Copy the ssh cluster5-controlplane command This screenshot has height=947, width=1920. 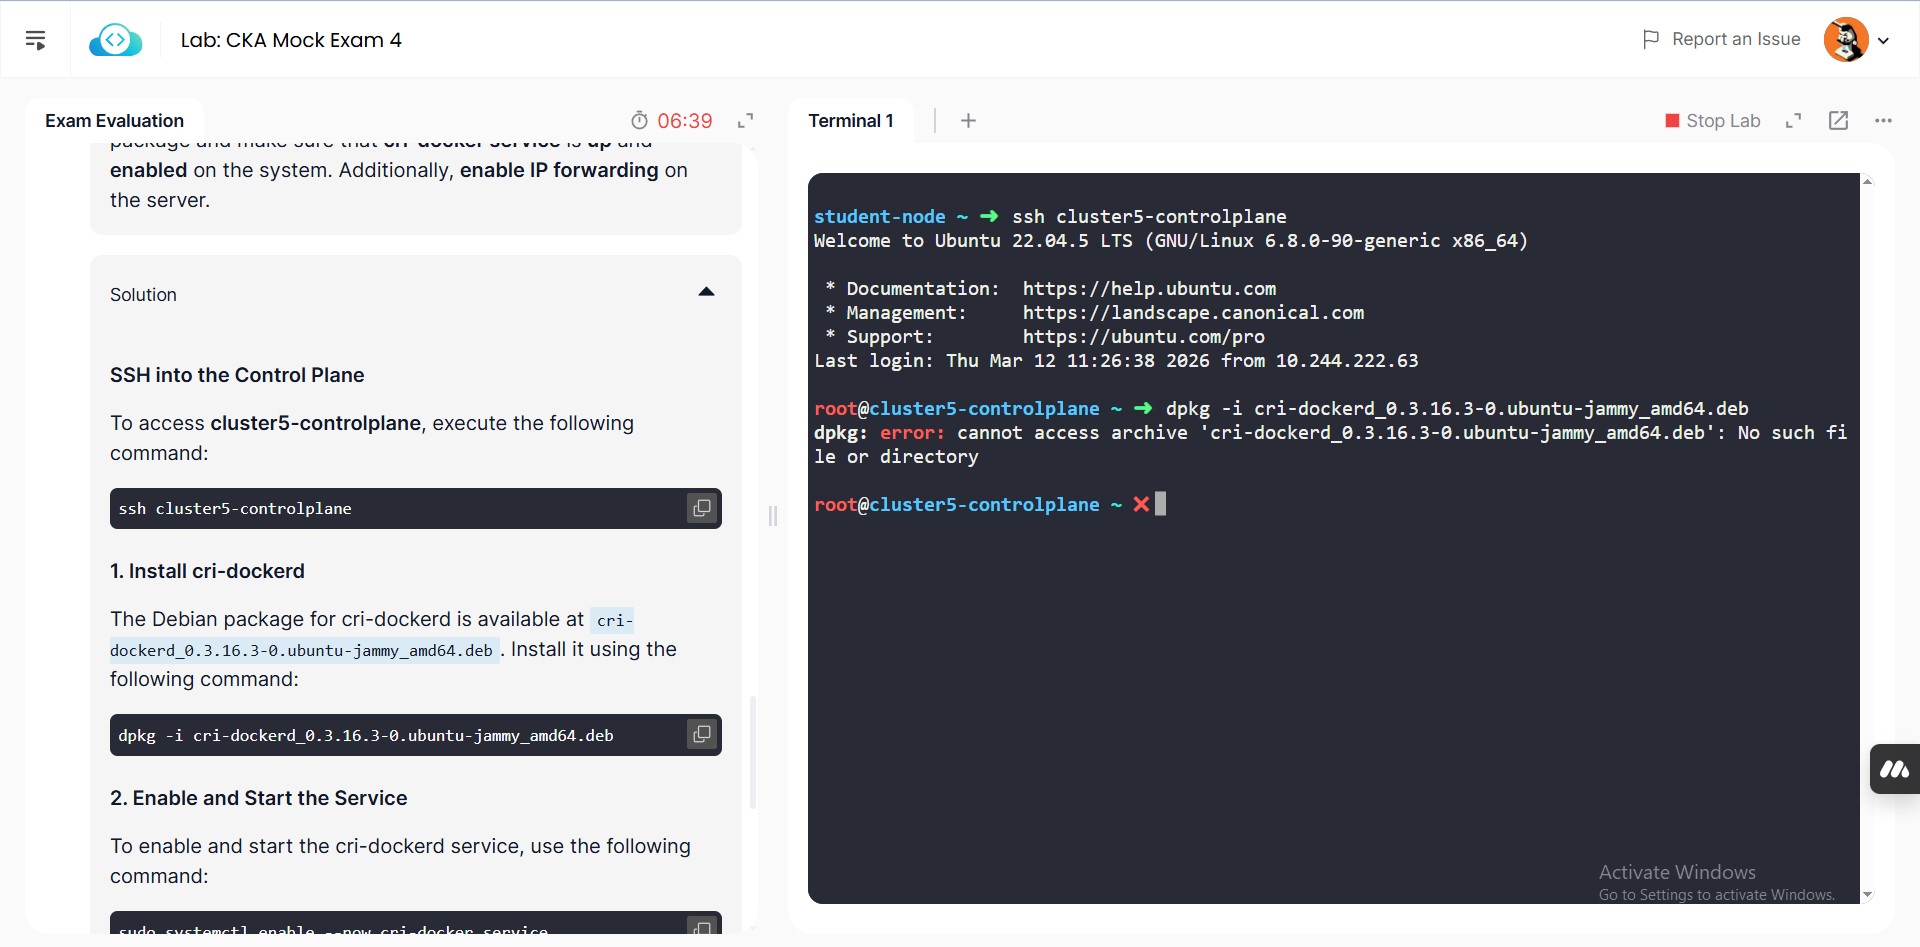tap(702, 508)
